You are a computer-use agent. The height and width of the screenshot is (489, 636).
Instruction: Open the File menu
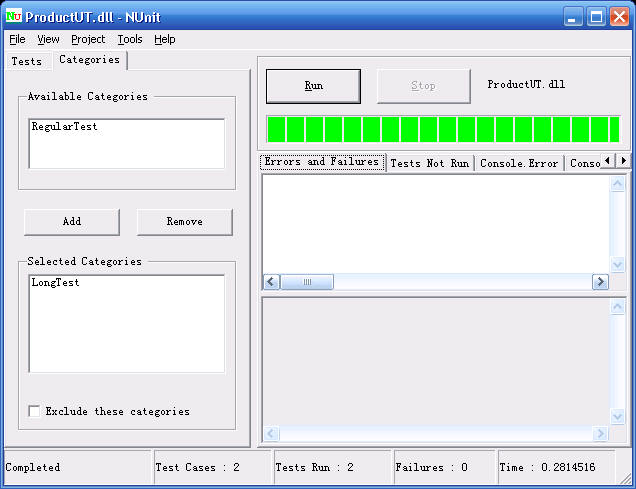(x=17, y=39)
